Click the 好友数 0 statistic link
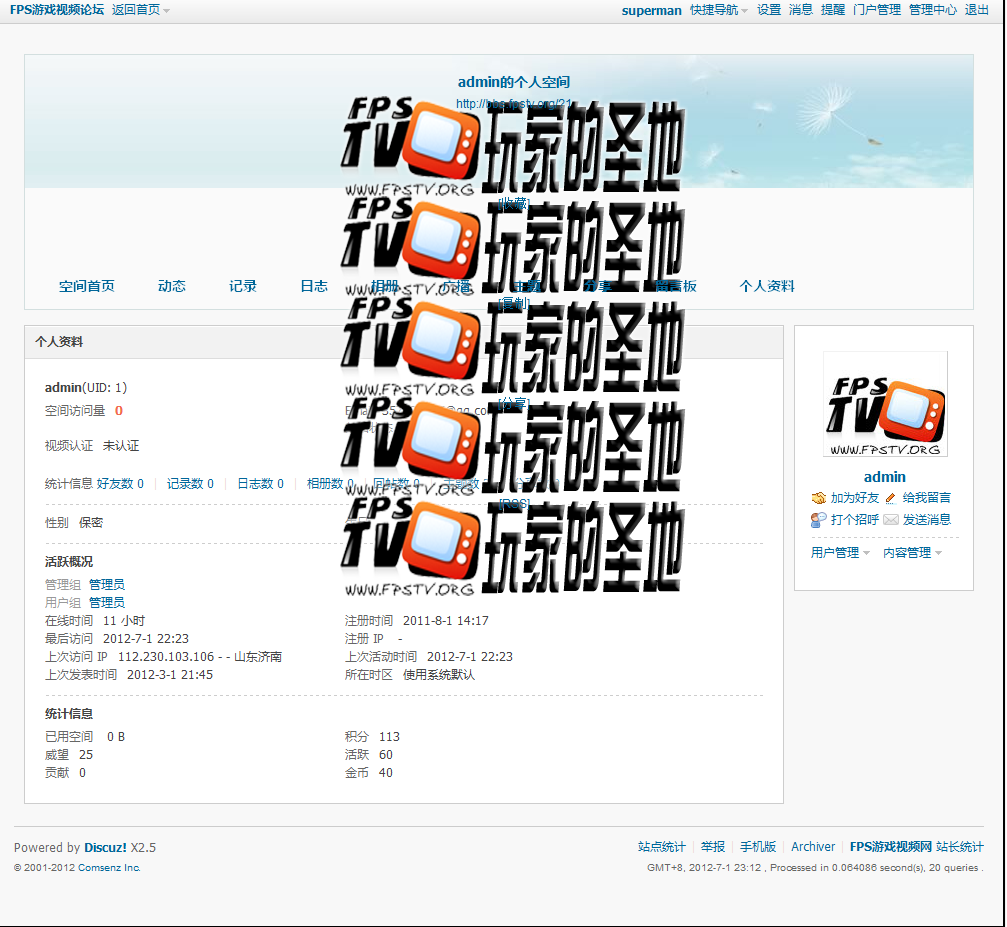 pyautogui.click(x=120, y=484)
